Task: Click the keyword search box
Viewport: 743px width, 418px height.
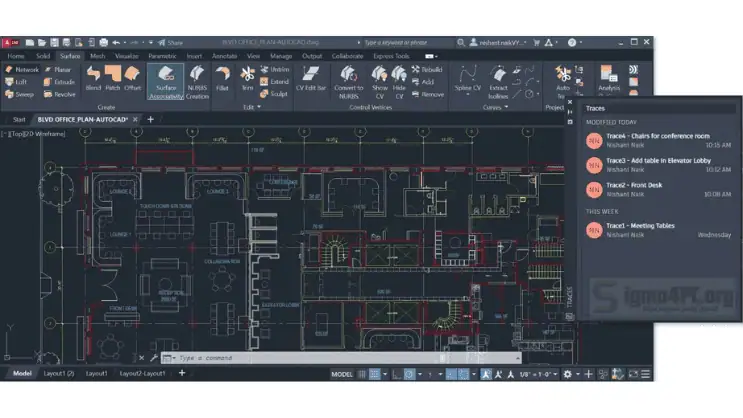Action: pyautogui.click(x=408, y=43)
